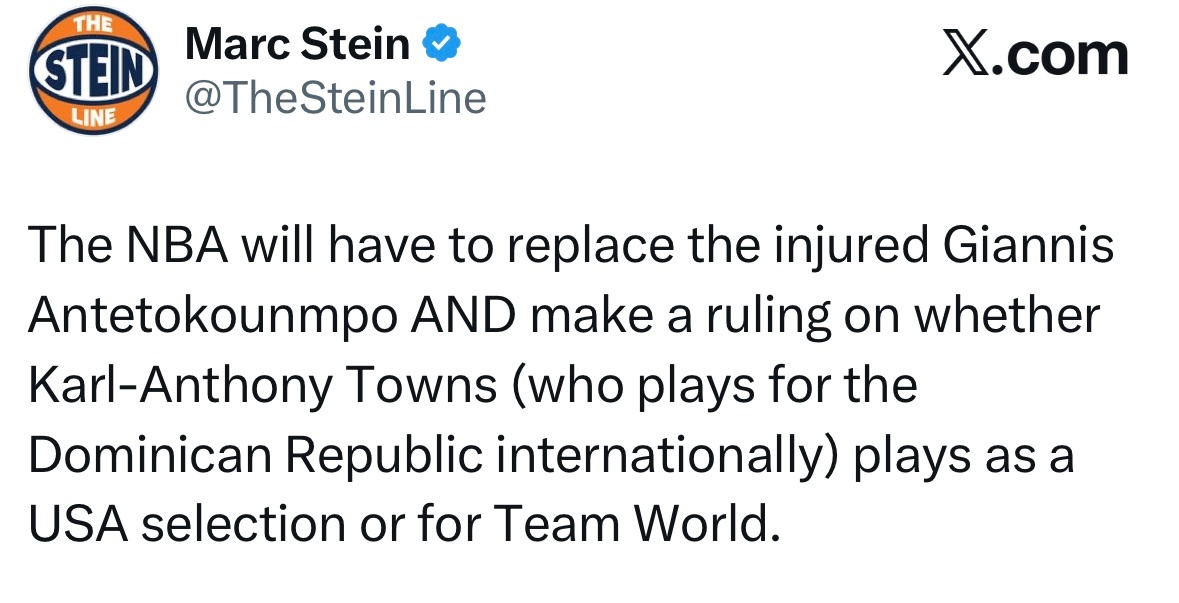The image size is (1179, 603).
Task: Click the word STEIN inside the basketball logo
Action: pyautogui.click(x=94, y=71)
